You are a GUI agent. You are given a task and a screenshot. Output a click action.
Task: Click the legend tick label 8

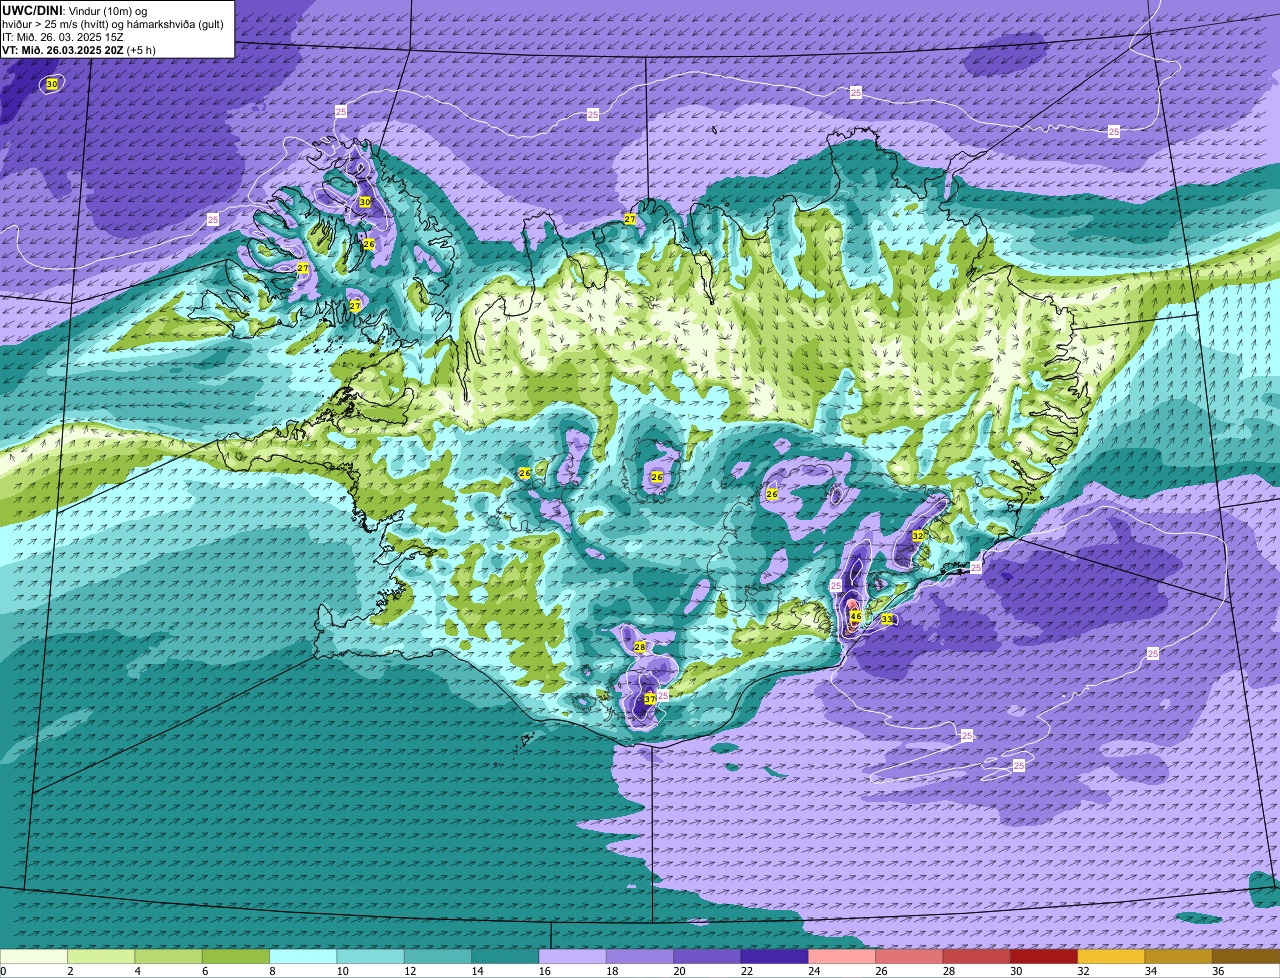(272, 971)
